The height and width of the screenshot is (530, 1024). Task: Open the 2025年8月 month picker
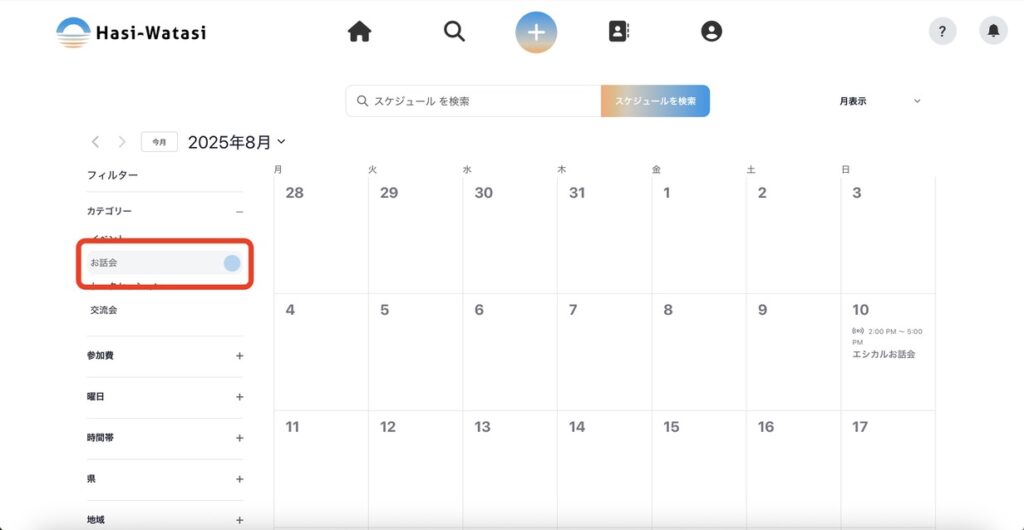tap(236, 143)
